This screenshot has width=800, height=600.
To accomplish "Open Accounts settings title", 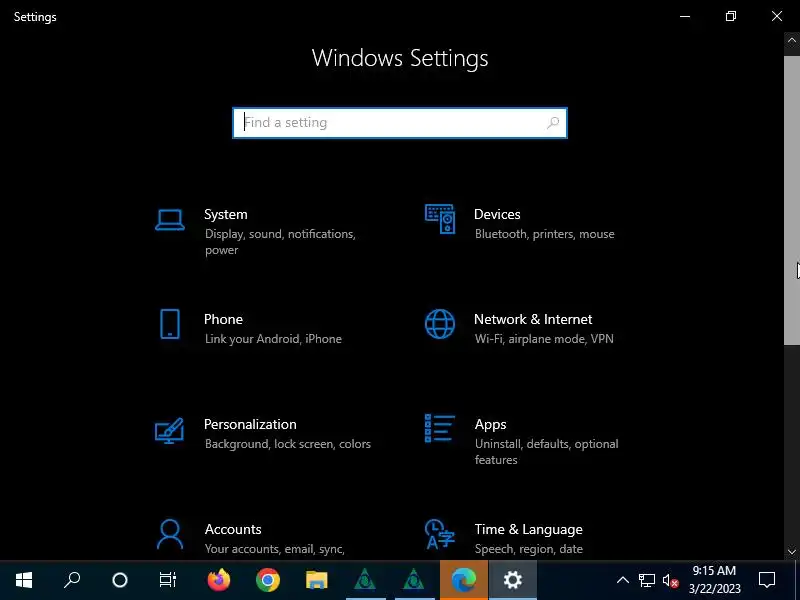I will point(233,529).
